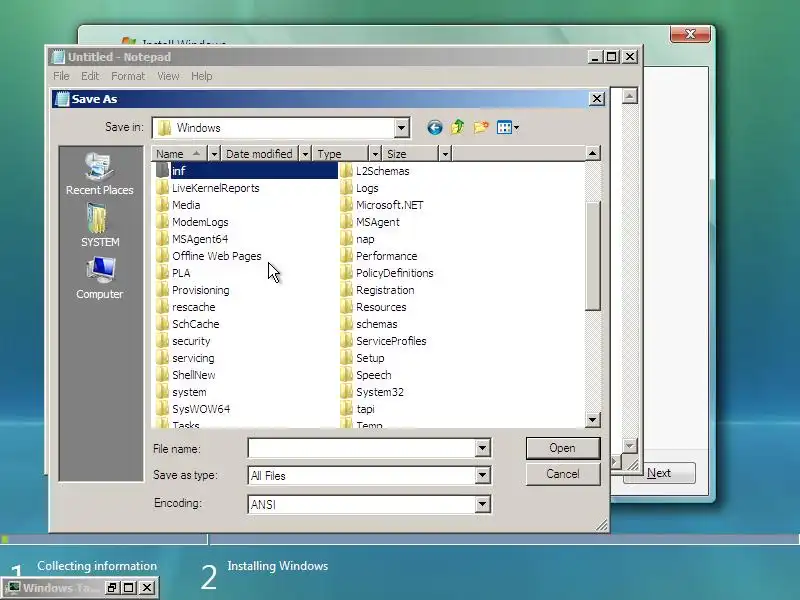800x600 pixels.
Task: Open the Name column filter arrow
Action: tap(214, 154)
